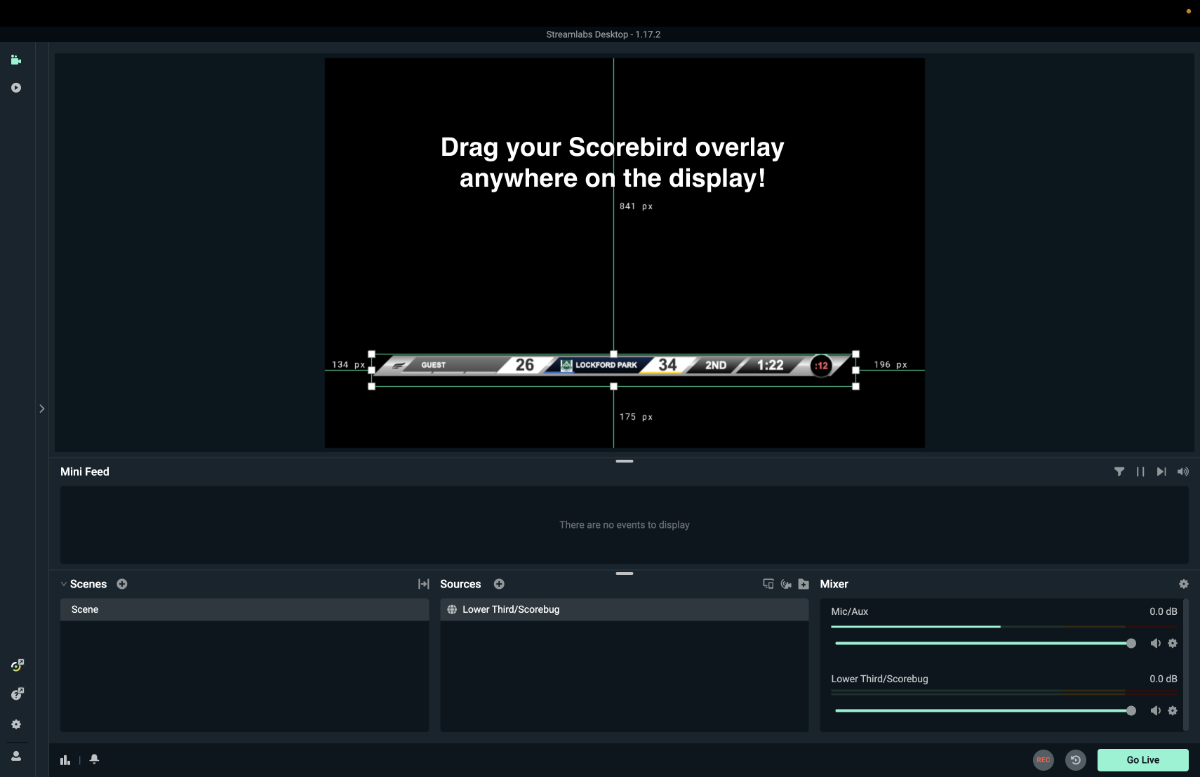Screen dimensions: 1200x777
Task: Open app Settings gear in the sidebar
Action: (x=16, y=724)
